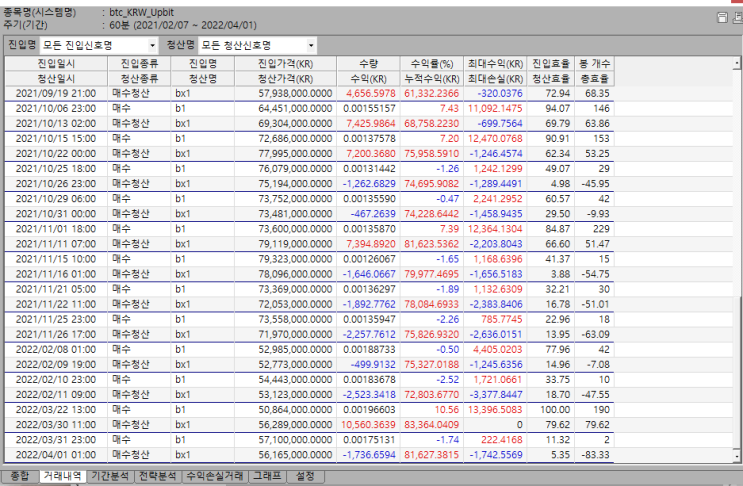Click the 2022/03/22 13:00 entry date cell

56,410
